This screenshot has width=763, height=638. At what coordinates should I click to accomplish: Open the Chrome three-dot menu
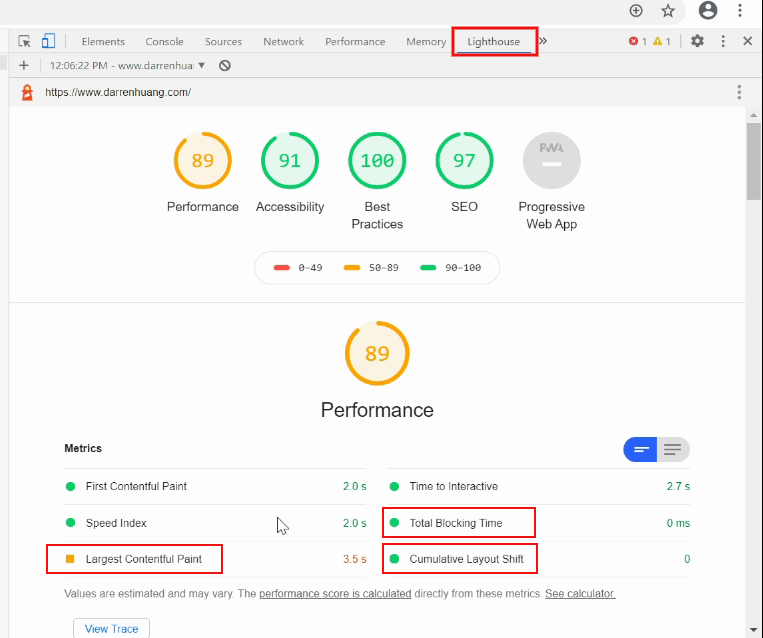(x=740, y=10)
